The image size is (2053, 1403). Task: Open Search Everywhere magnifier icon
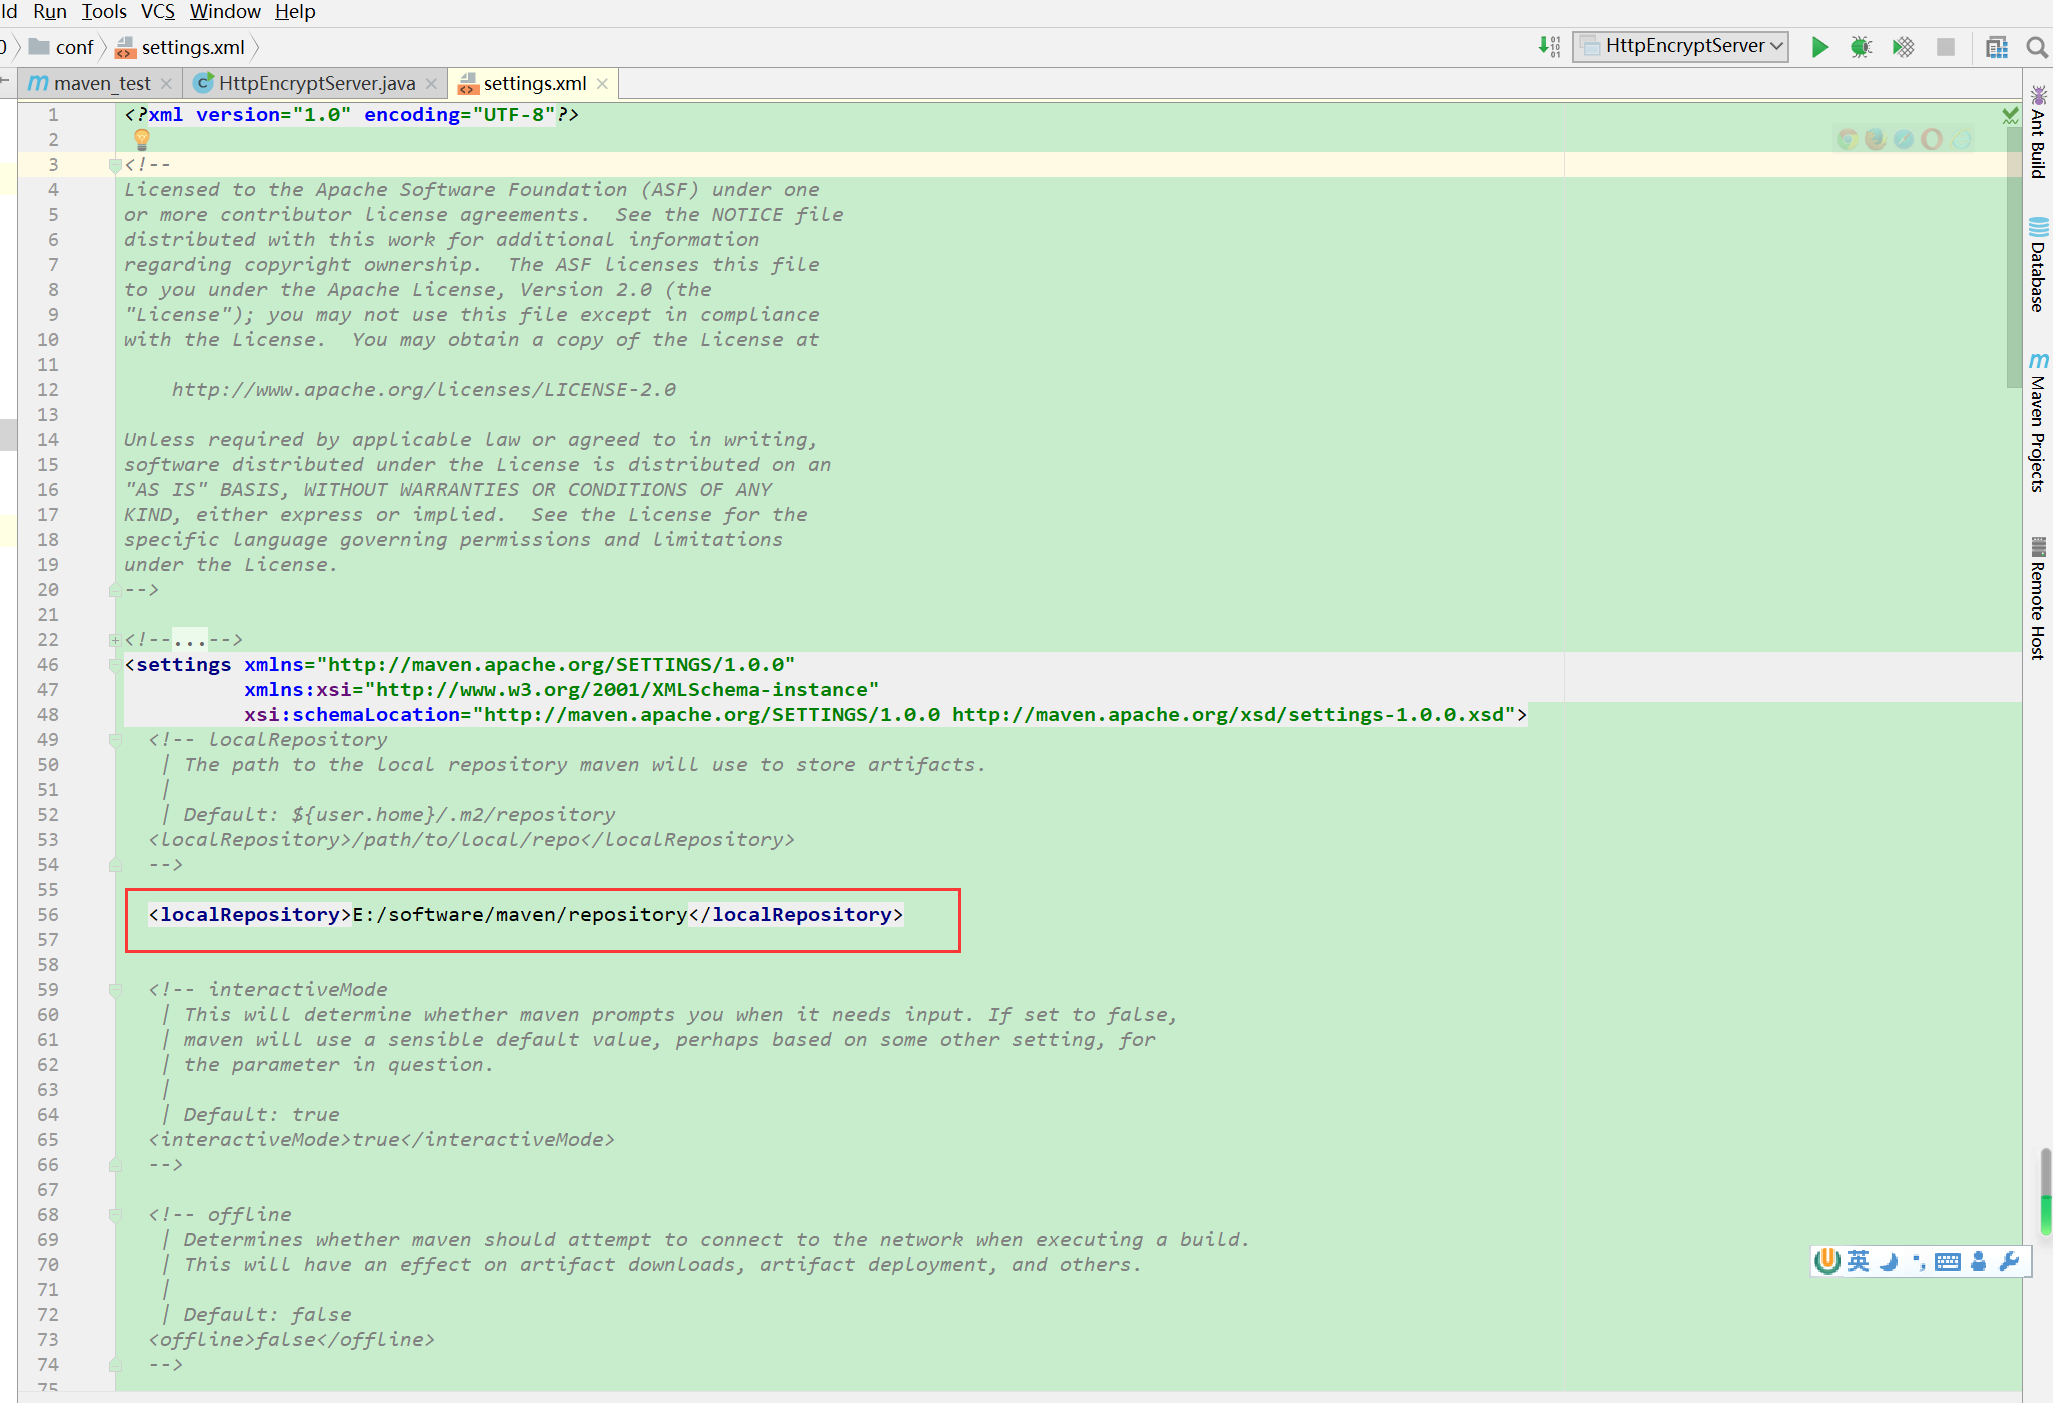pyautogui.click(x=2036, y=47)
